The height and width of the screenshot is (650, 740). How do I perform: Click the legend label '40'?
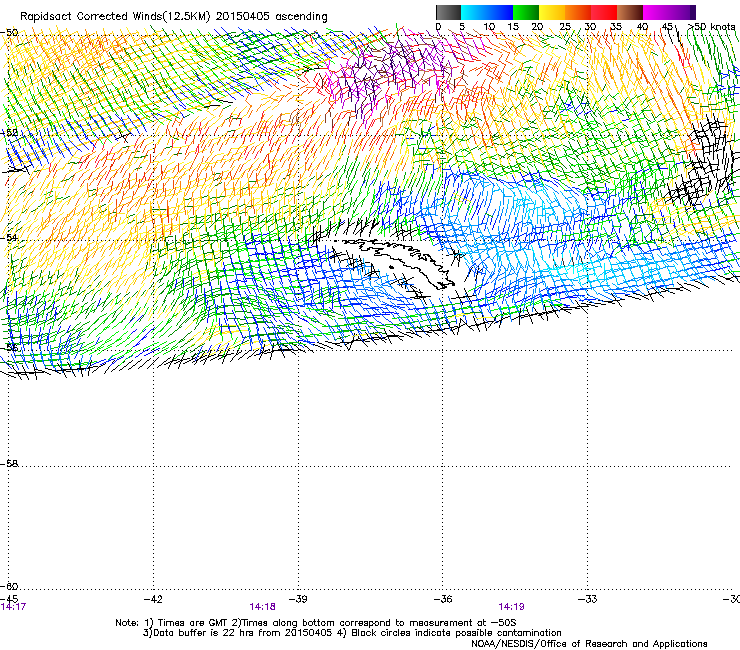click(642, 27)
